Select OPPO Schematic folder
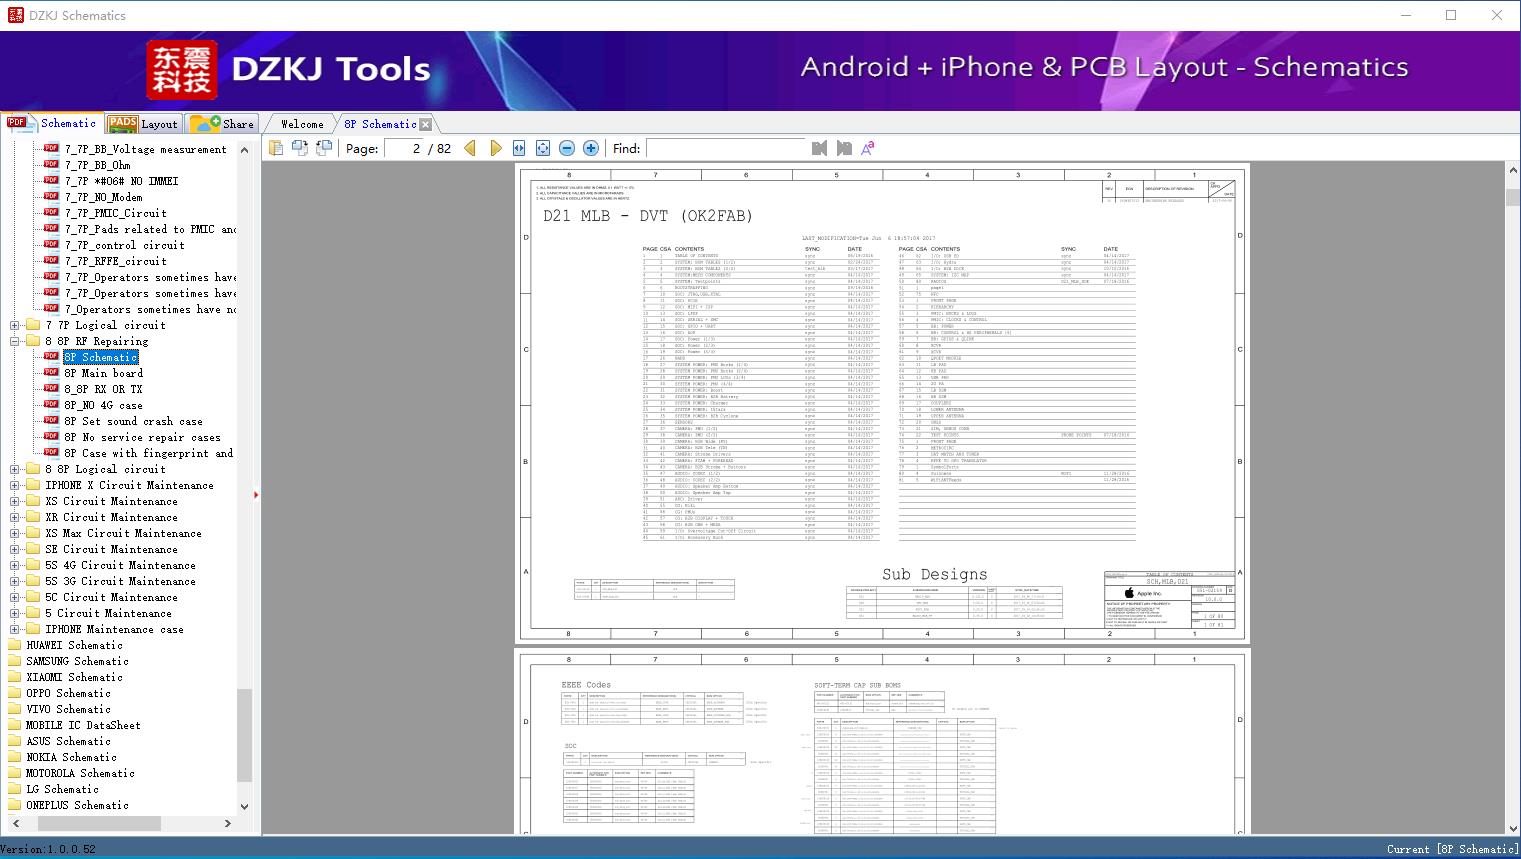 tap(69, 693)
